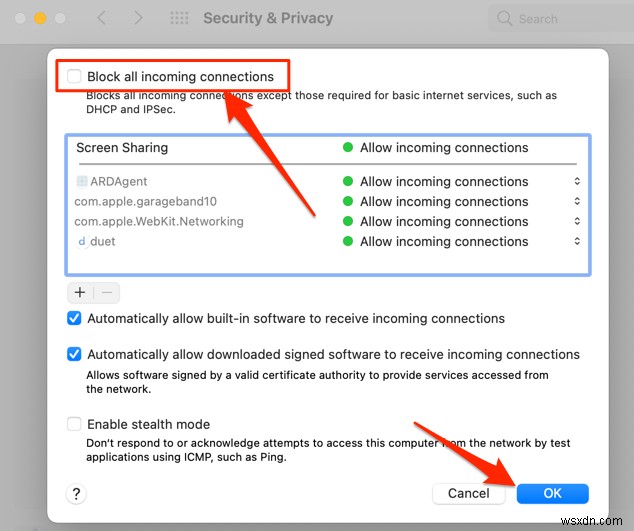Enable Block all incoming connections checkbox

point(74,76)
